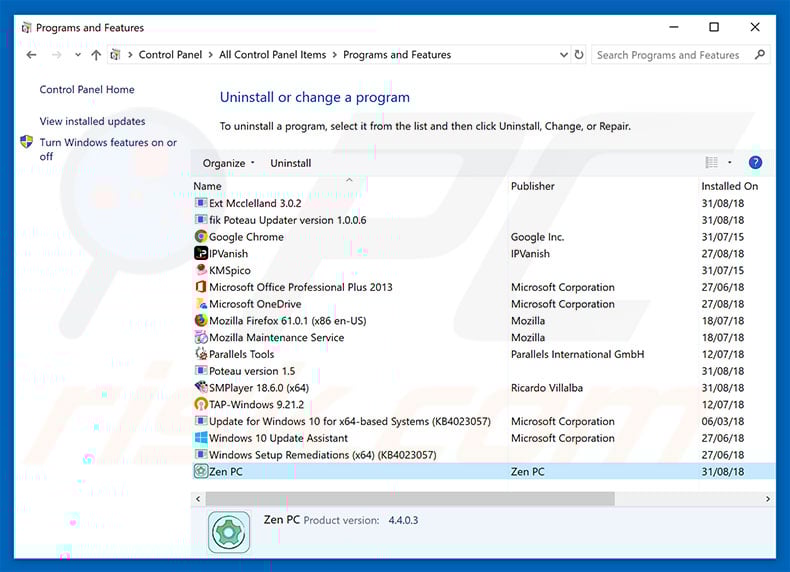This screenshot has width=790, height=572.
Task: Click the forward navigation arrow
Action: pyautogui.click(x=56, y=54)
